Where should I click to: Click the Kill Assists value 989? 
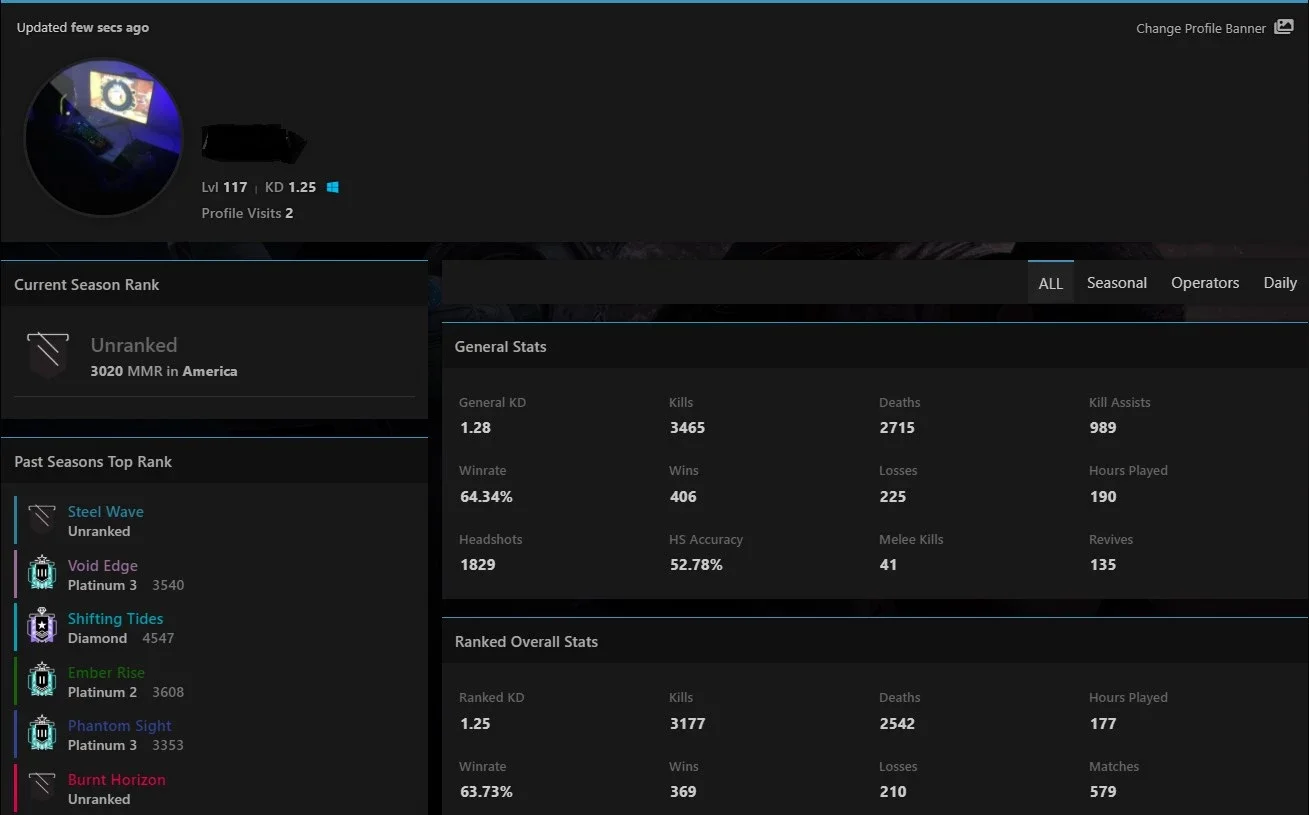pyautogui.click(x=1103, y=427)
